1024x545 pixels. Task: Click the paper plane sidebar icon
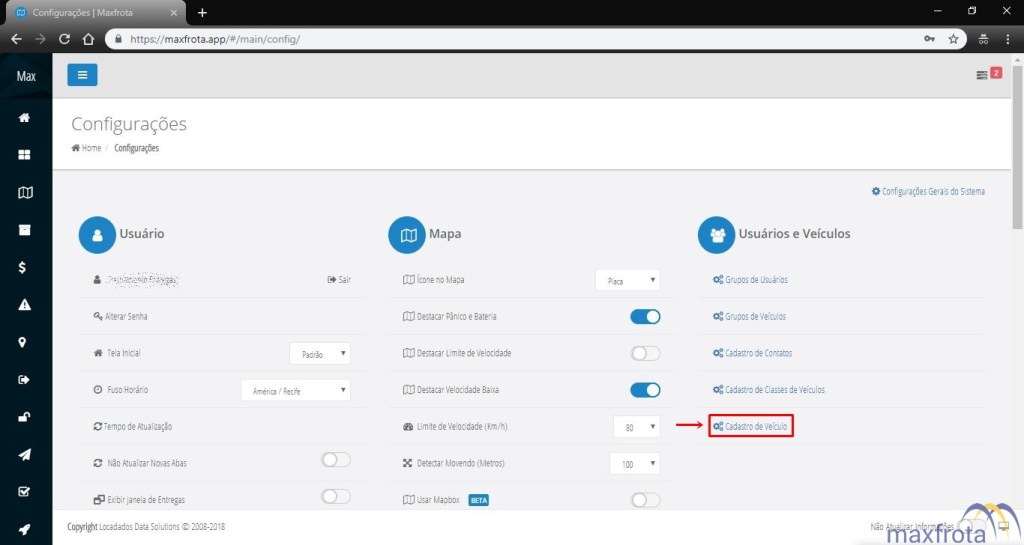[25, 454]
